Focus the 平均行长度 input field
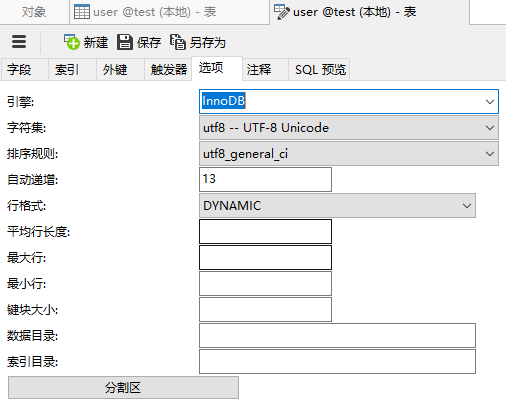Image resolution: width=506 pixels, height=403 pixels. tap(265, 231)
